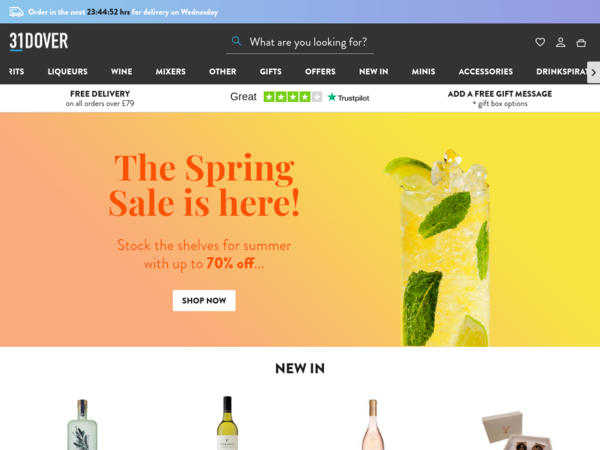Open the Trustpilot logo link
Image resolution: width=600 pixels, height=450 pixels.
pyautogui.click(x=348, y=98)
